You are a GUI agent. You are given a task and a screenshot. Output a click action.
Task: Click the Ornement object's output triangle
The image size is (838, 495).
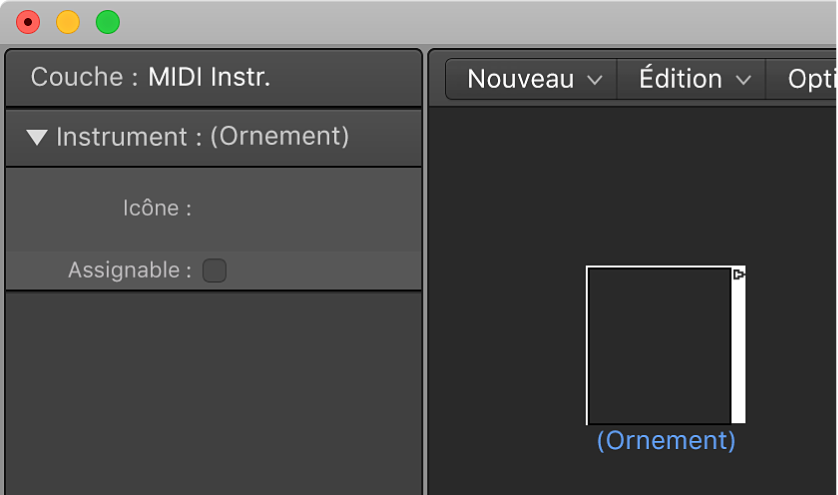point(739,274)
